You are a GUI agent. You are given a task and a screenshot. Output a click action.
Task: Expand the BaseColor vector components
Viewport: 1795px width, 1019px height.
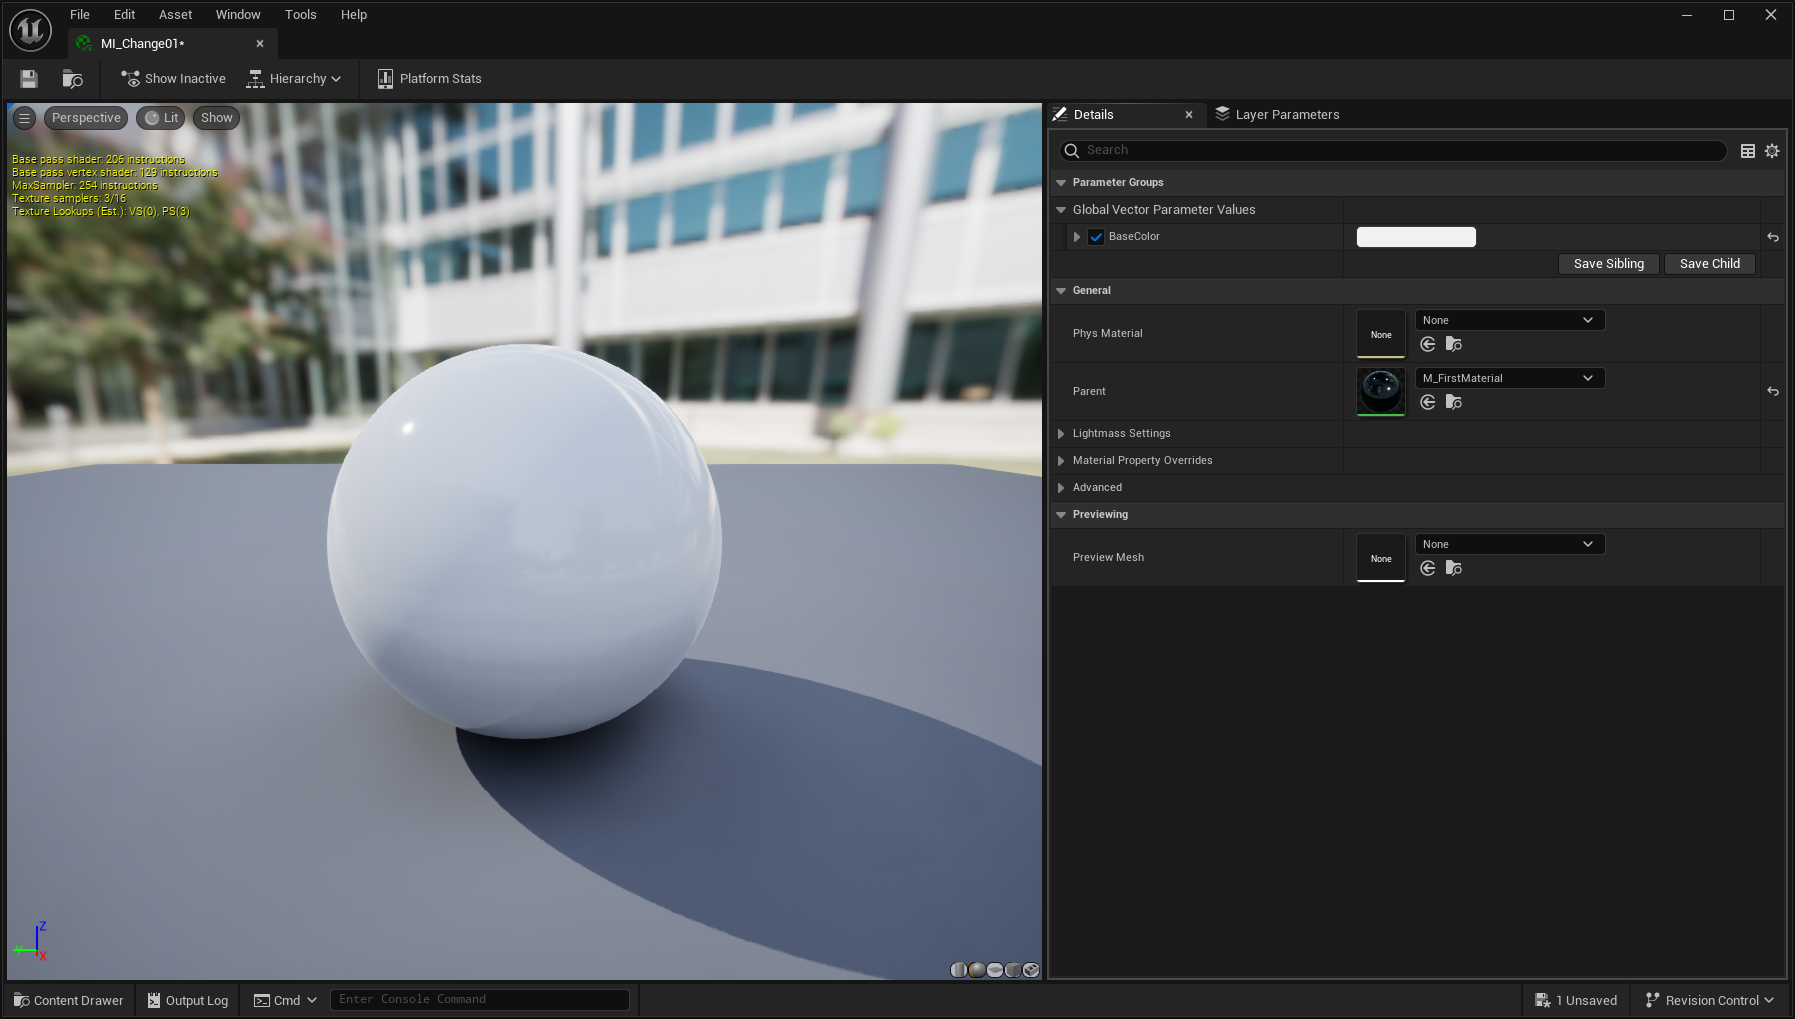click(x=1077, y=237)
